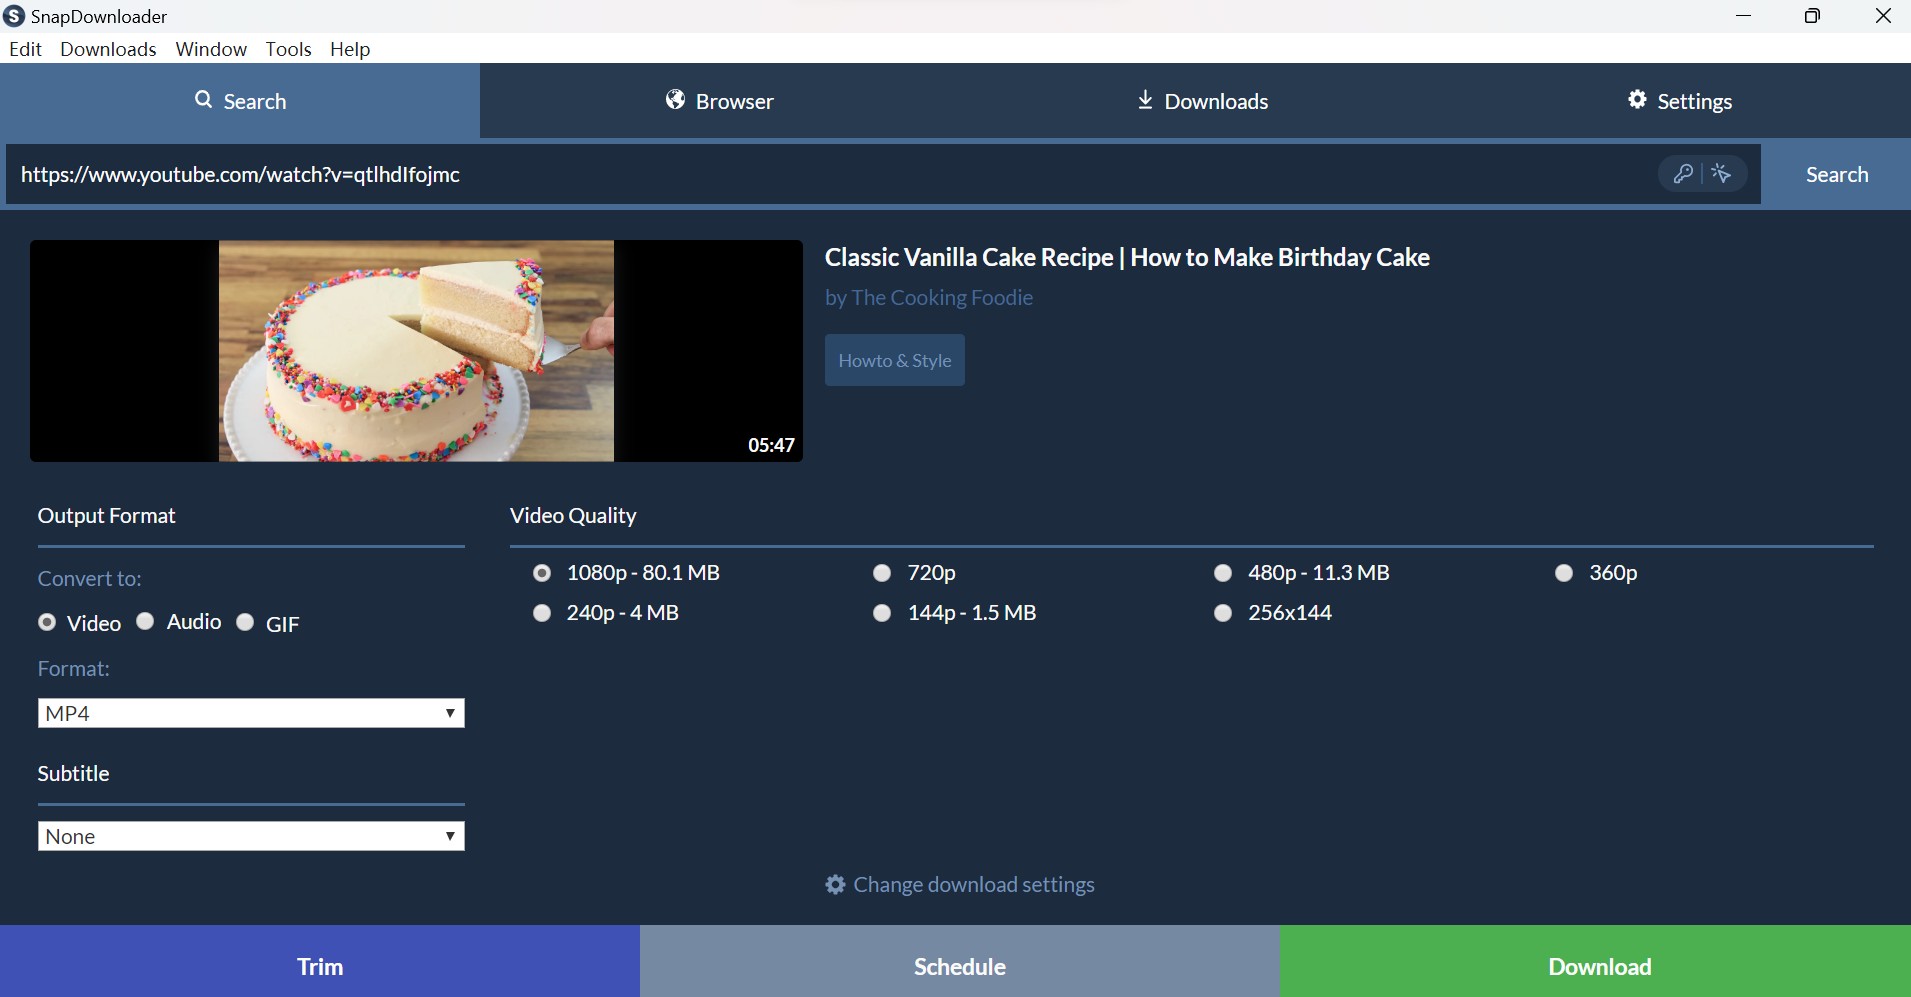The height and width of the screenshot is (997, 1911).
Task: Click the cursor click icon beside the key
Action: [x=1722, y=174]
